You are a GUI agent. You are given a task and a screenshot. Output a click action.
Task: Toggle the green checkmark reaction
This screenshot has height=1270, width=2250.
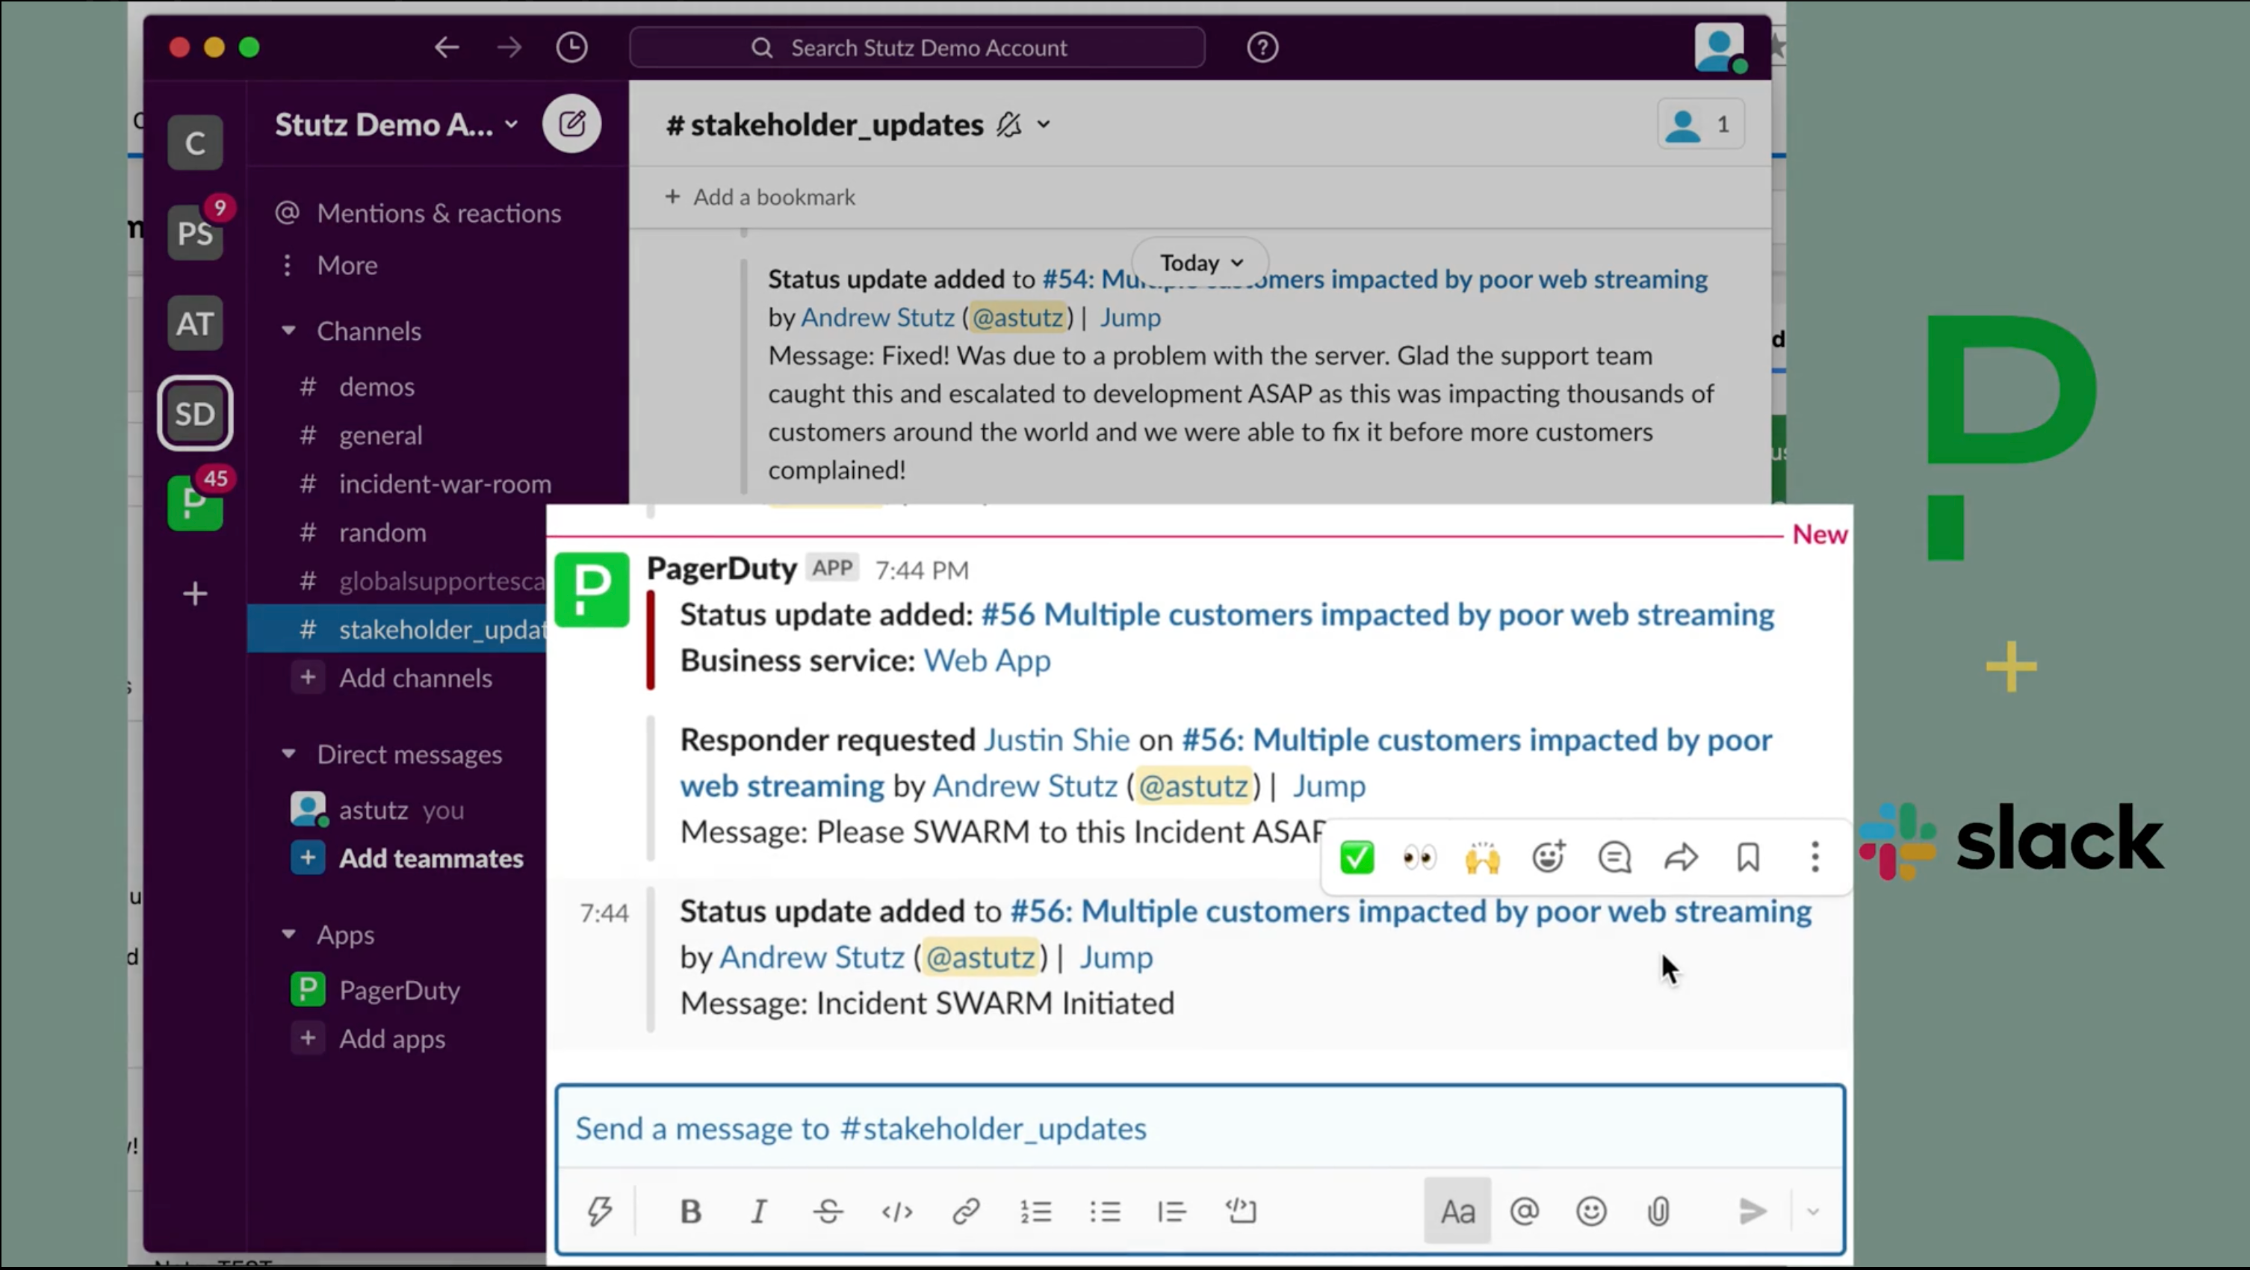point(1356,857)
